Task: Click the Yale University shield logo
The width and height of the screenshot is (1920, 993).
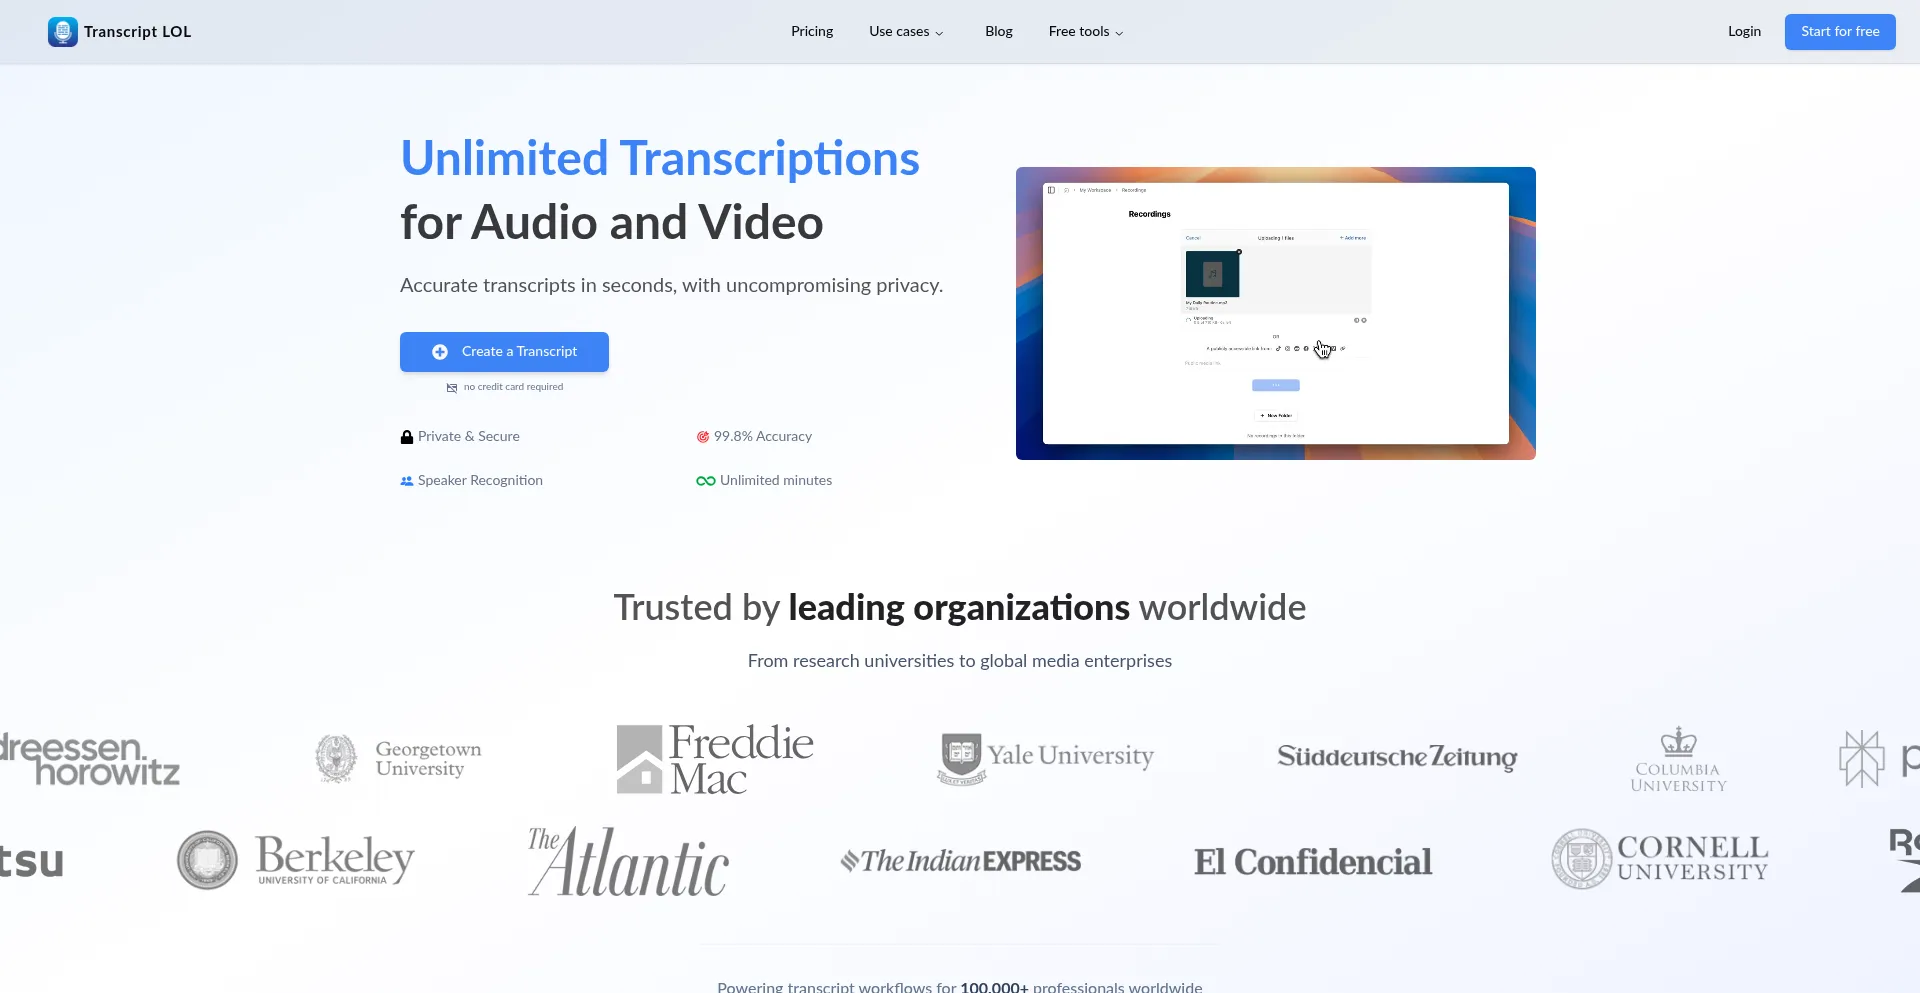Action: [x=961, y=759]
